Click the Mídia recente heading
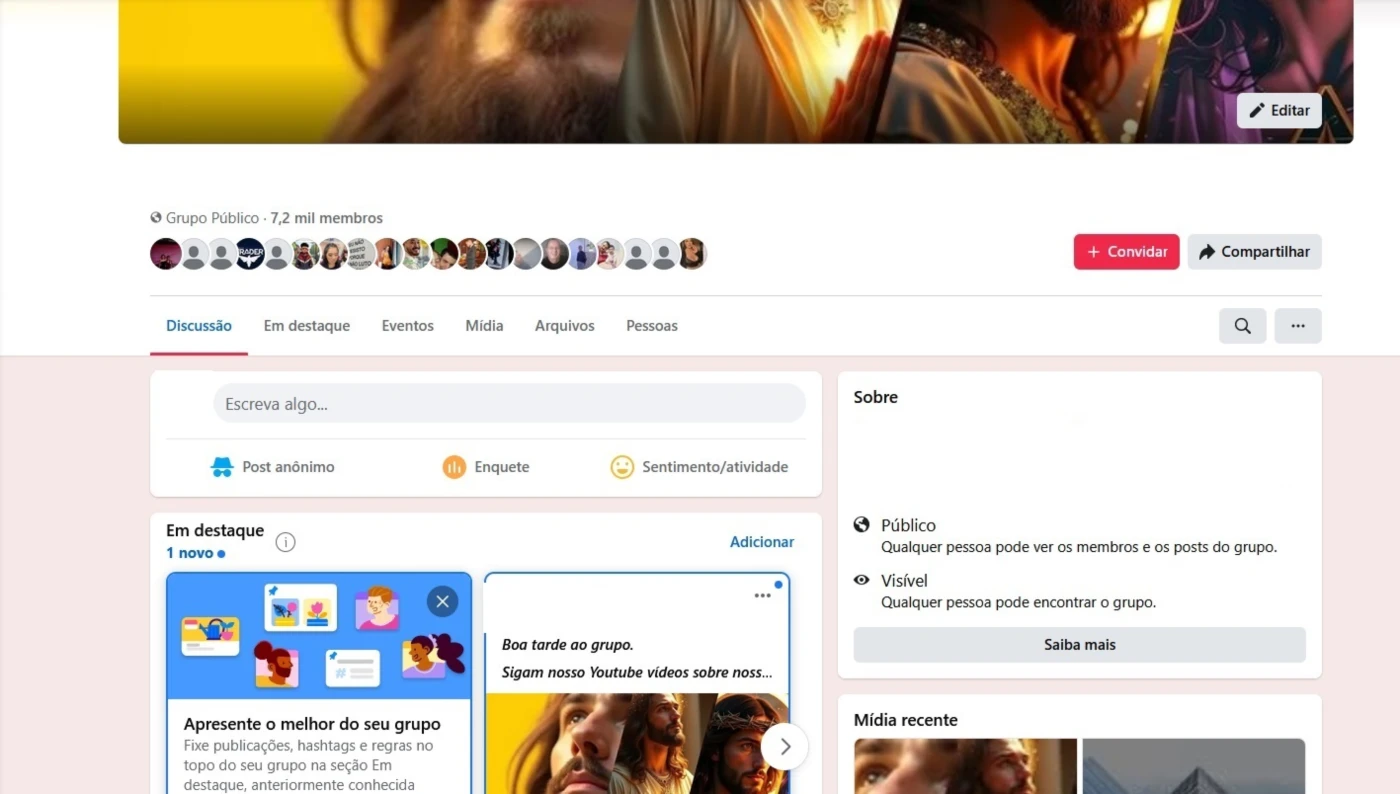Viewport: 1400px width, 794px height. (x=906, y=720)
